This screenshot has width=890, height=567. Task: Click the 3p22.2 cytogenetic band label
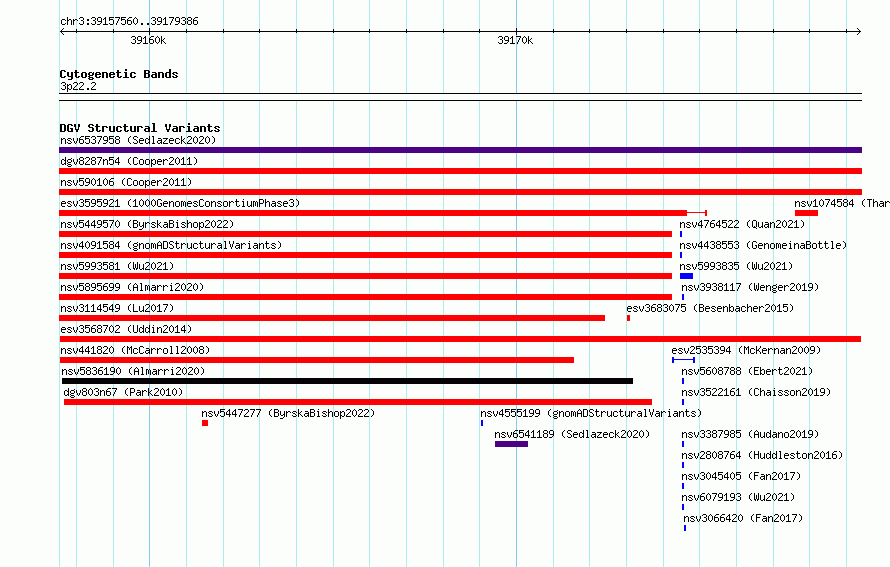pos(78,86)
